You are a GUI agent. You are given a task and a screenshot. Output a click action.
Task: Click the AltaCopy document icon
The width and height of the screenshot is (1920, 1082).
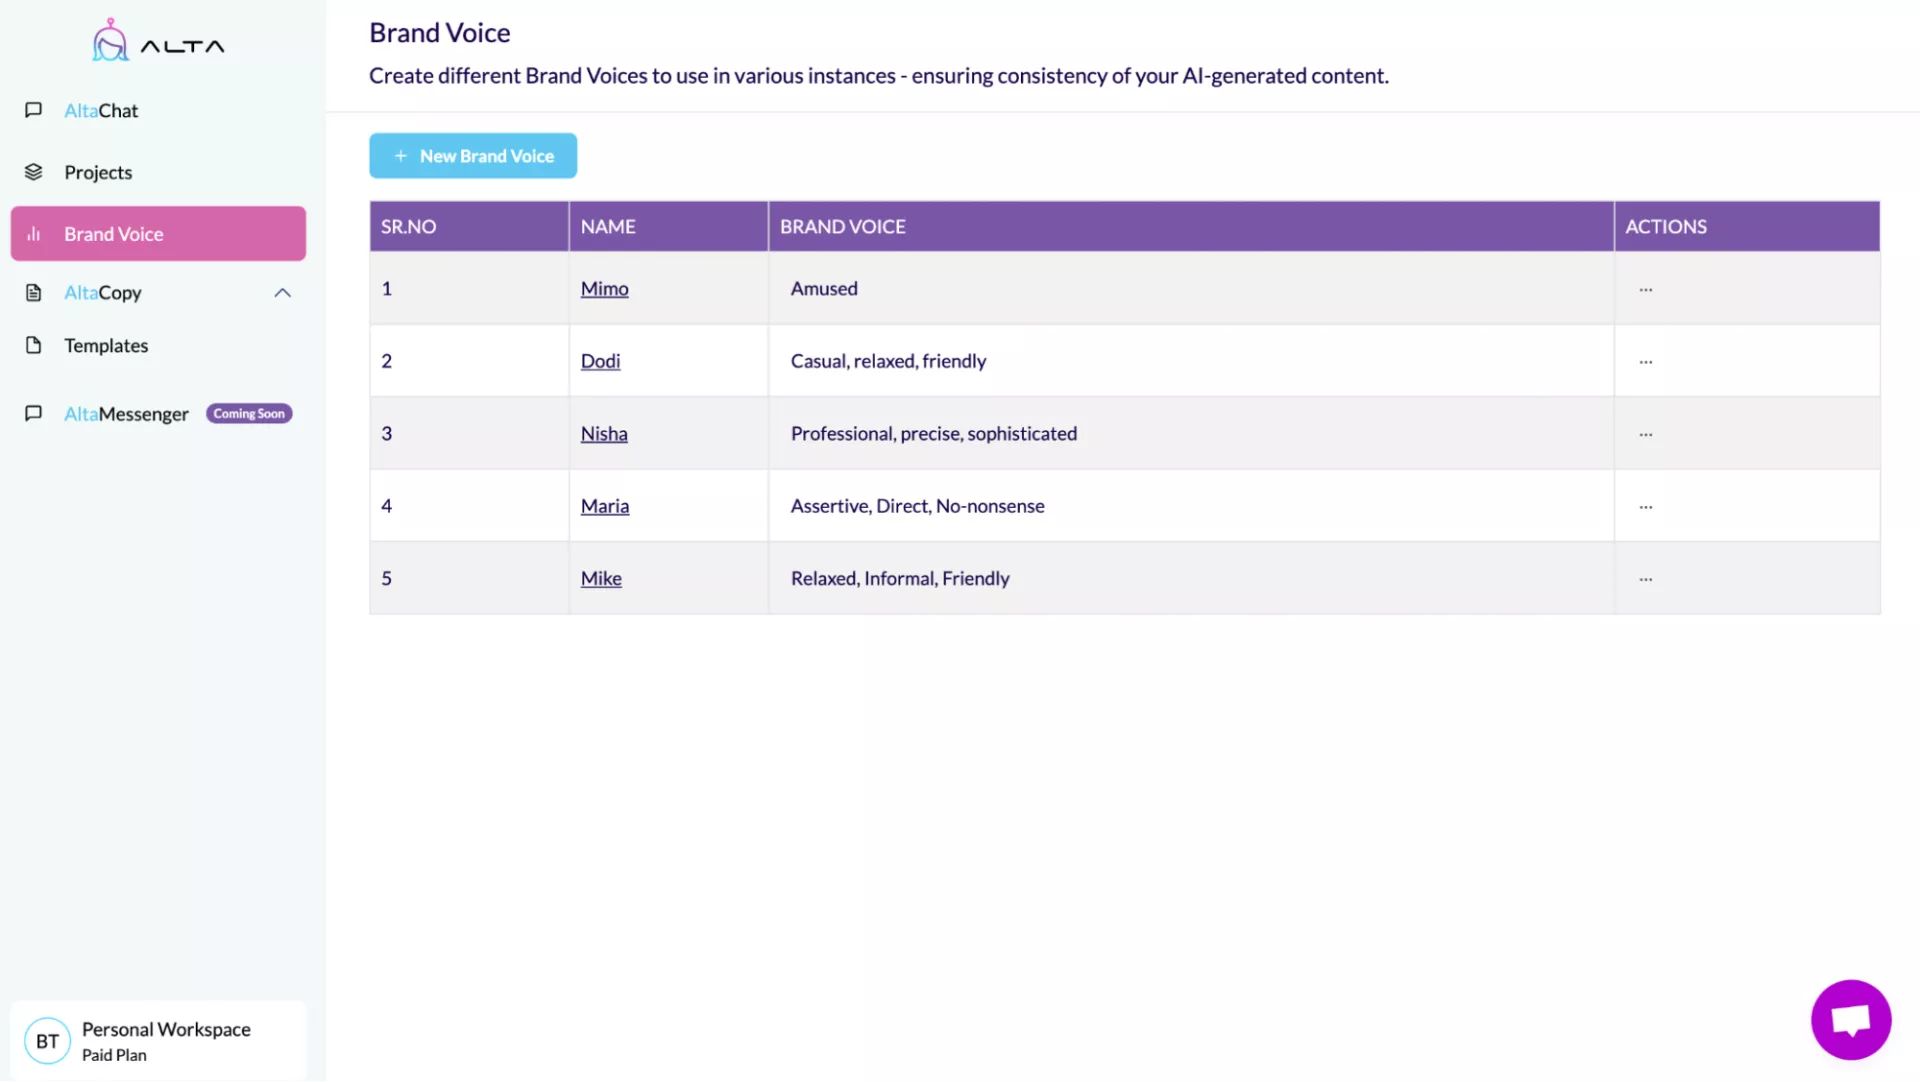pyautogui.click(x=33, y=293)
